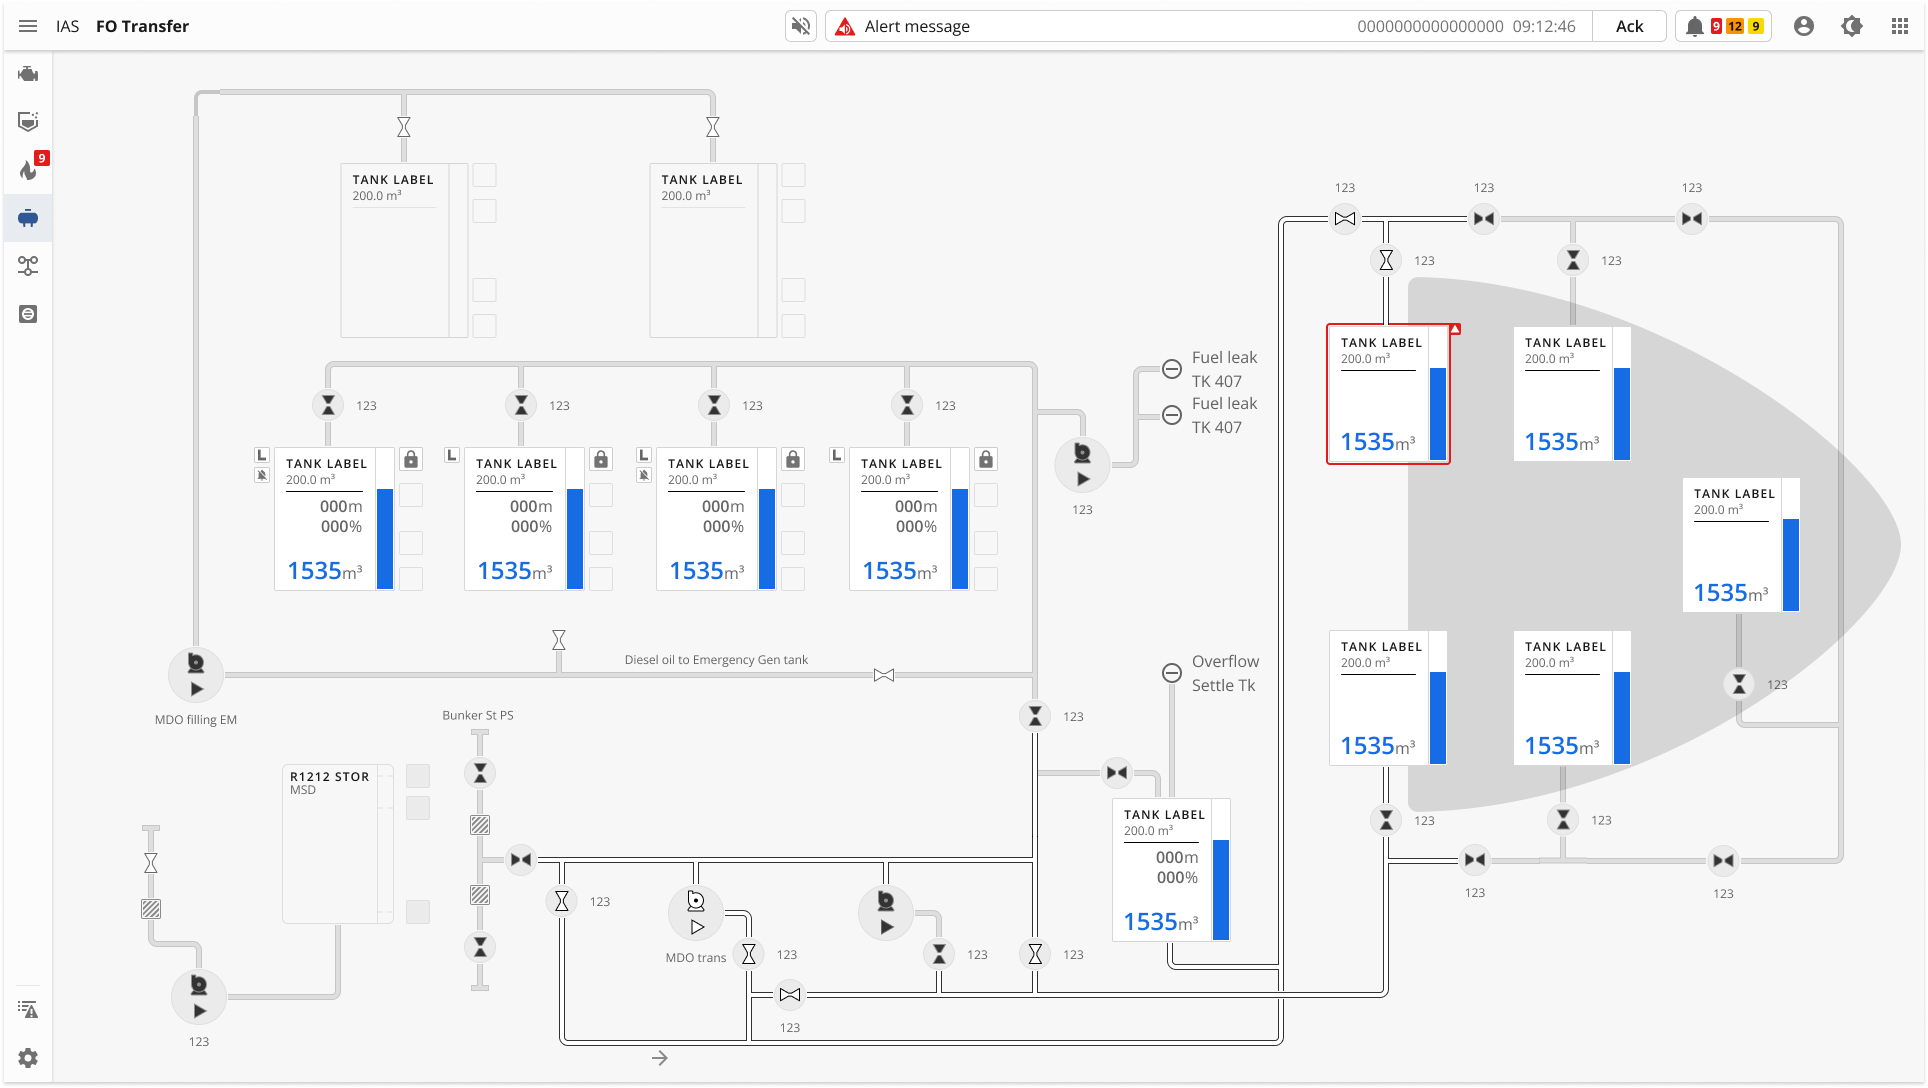Click the blue level bar of the alarmed tank
This screenshot has width=1928, height=1088.
(x=1438, y=414)
